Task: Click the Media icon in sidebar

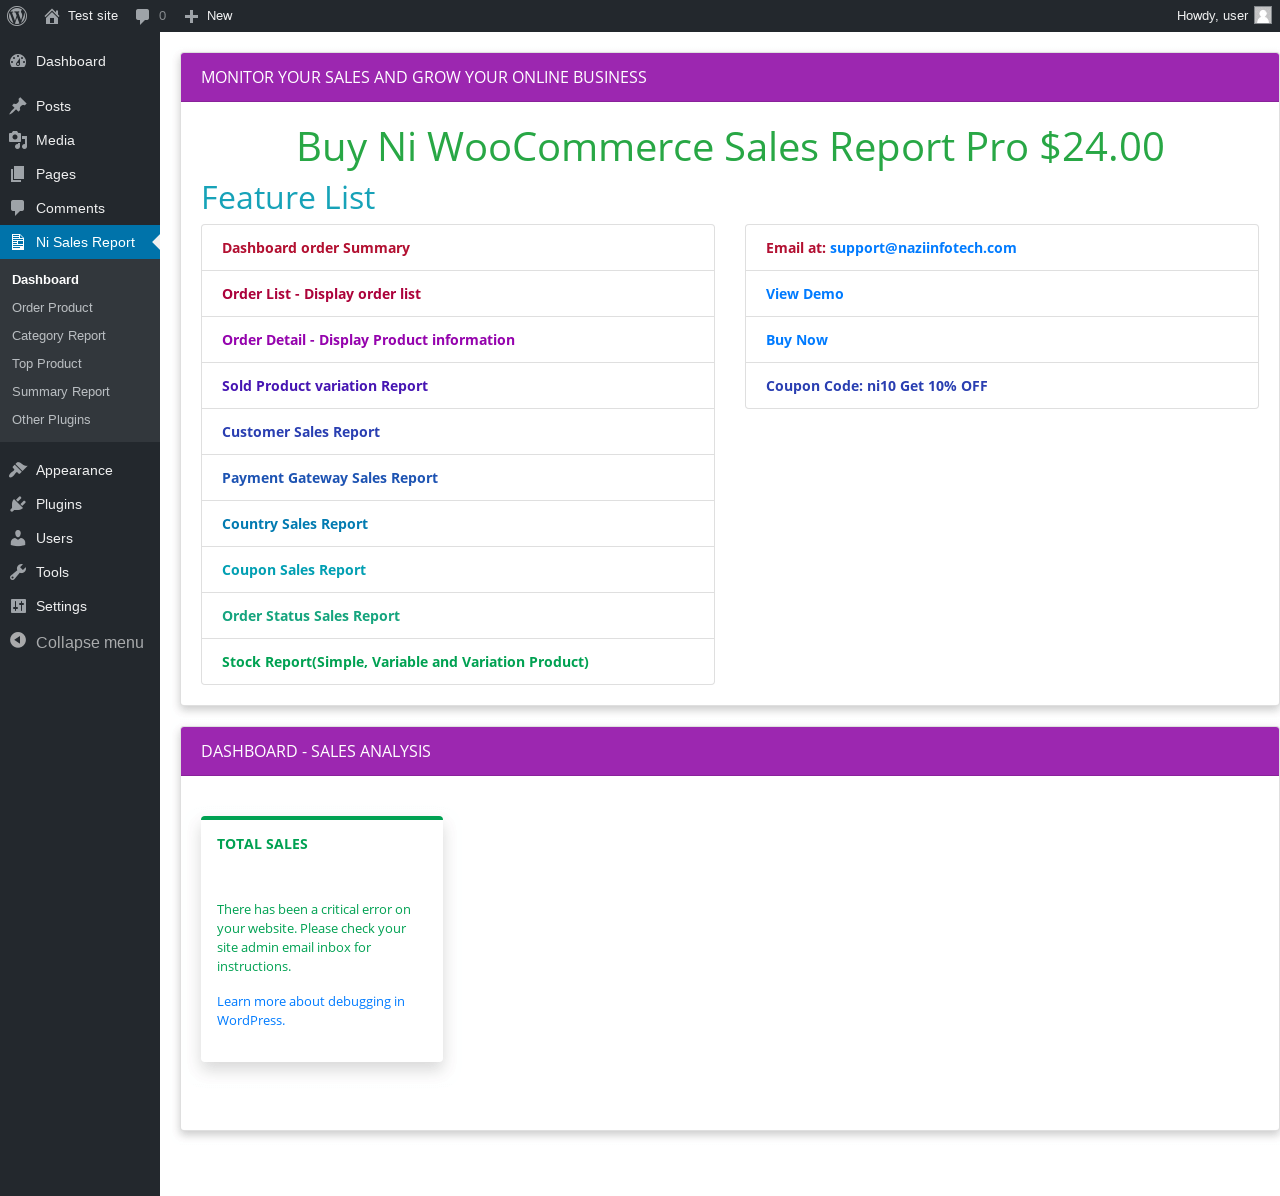Action: (x=18, y=140)
